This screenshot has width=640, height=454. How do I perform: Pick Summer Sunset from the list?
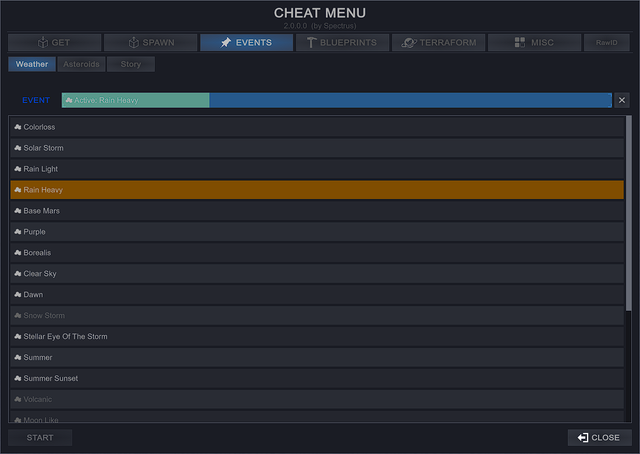(x=317, y=378)
